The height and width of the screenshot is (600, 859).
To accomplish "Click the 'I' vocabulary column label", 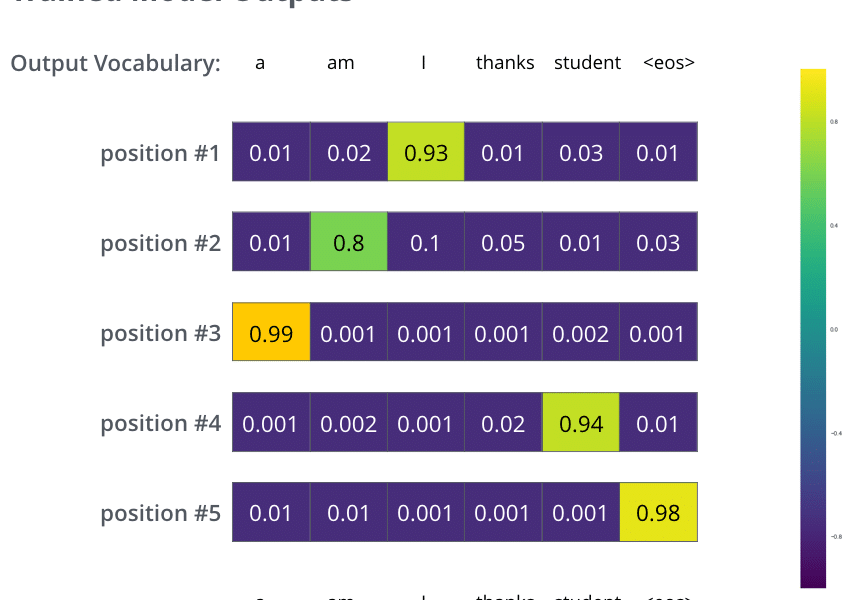I will pyautogui.click(x=423, y=62).
